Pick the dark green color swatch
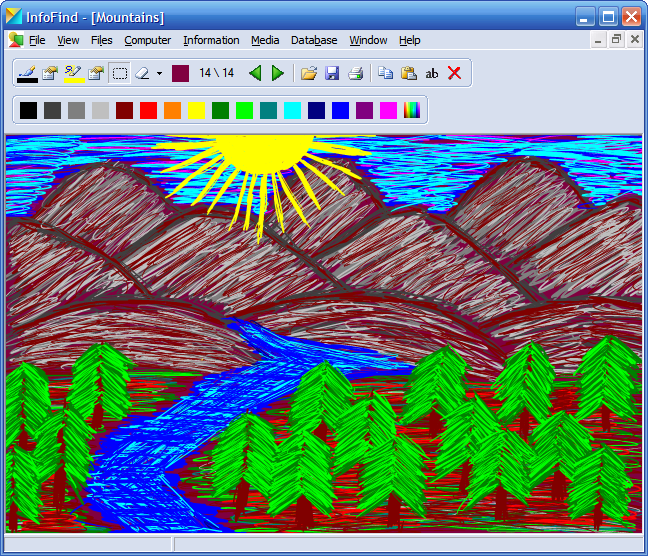 pyautogui.click(x=220, y=110)
